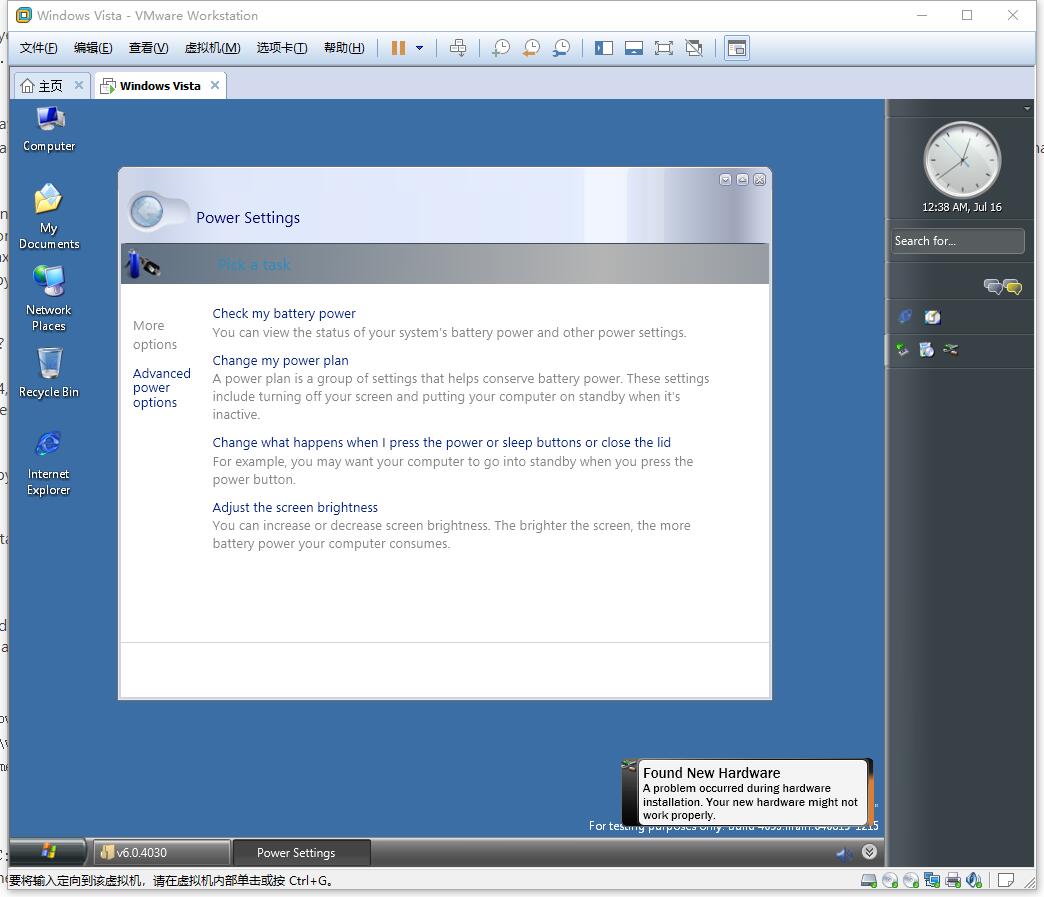
Task: Click the Vista taskbar volume speaker icon
Action: [x=844, y=853]
